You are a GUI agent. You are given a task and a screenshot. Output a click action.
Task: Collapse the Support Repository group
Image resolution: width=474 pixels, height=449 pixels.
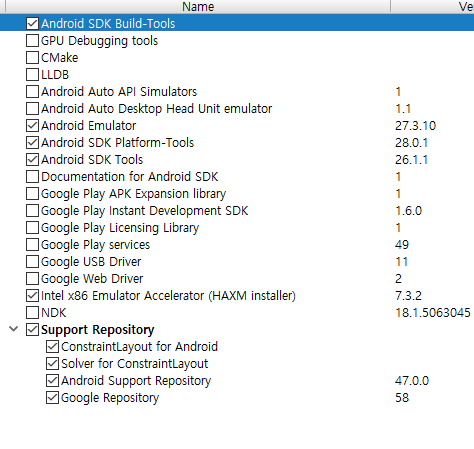pos(13,329)
